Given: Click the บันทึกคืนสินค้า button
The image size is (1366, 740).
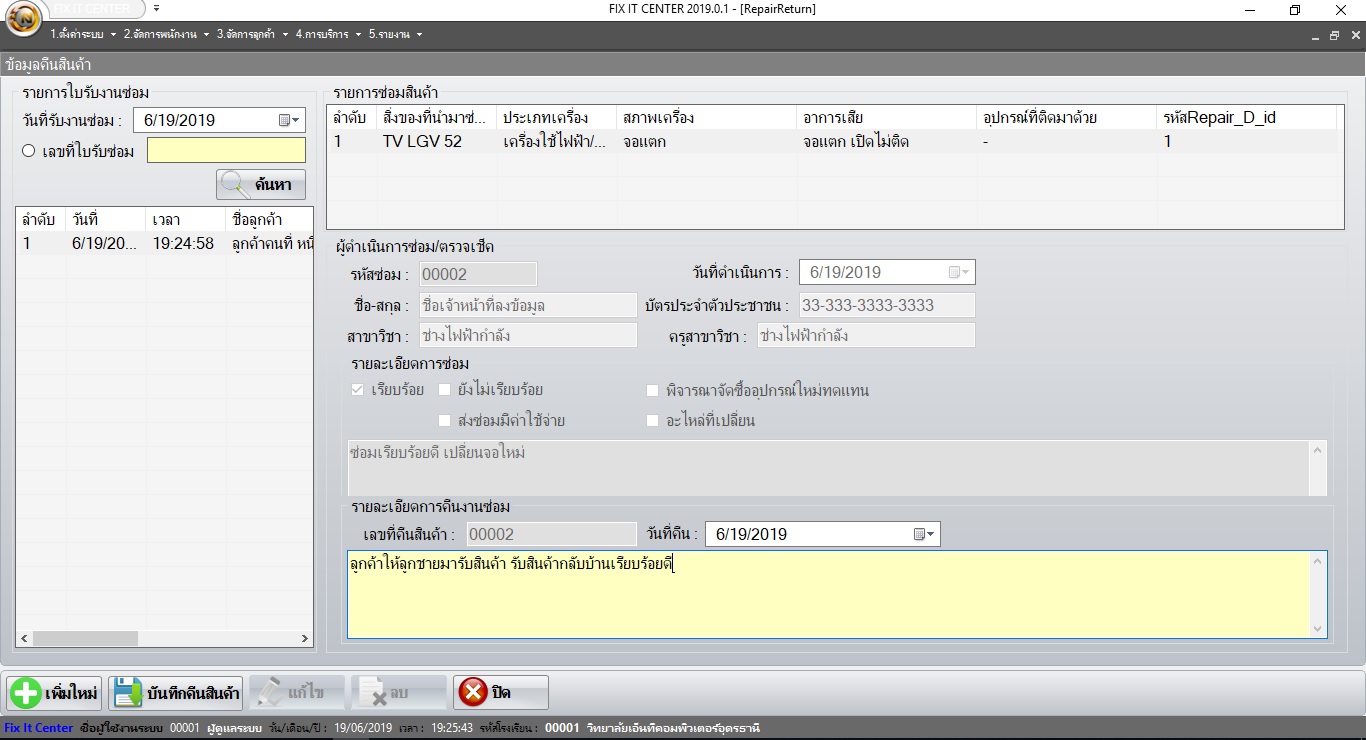Looking at the screenshot, I should [x=178, y=691].
